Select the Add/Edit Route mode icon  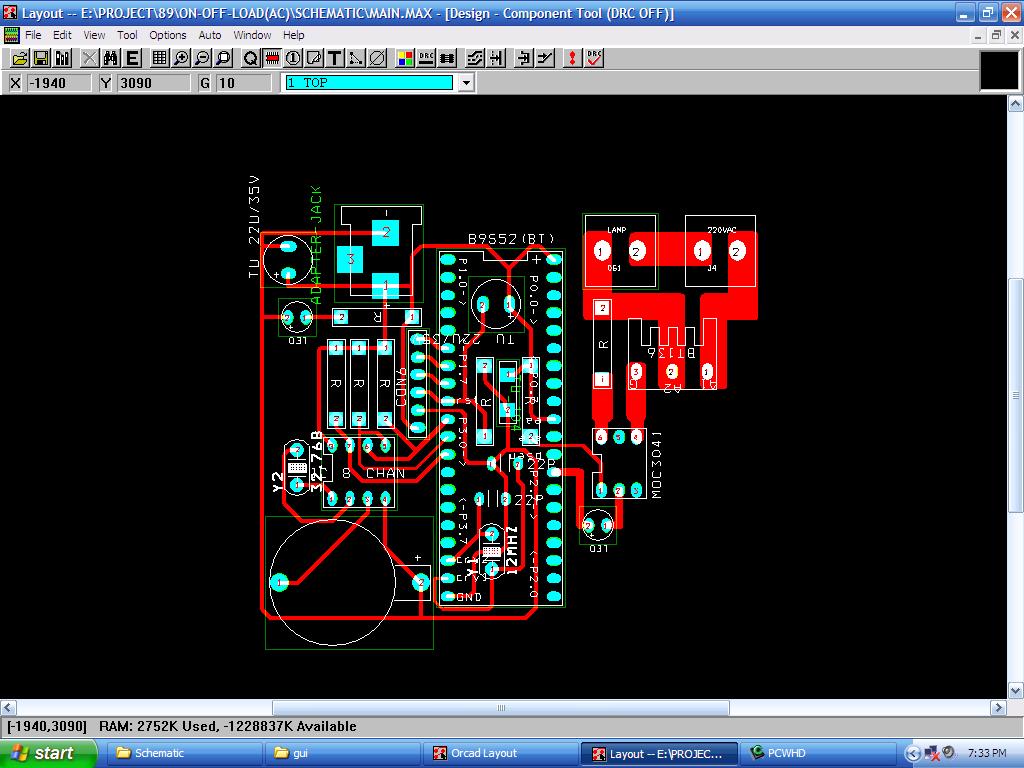pyautogui.click(x=545, y=59)
